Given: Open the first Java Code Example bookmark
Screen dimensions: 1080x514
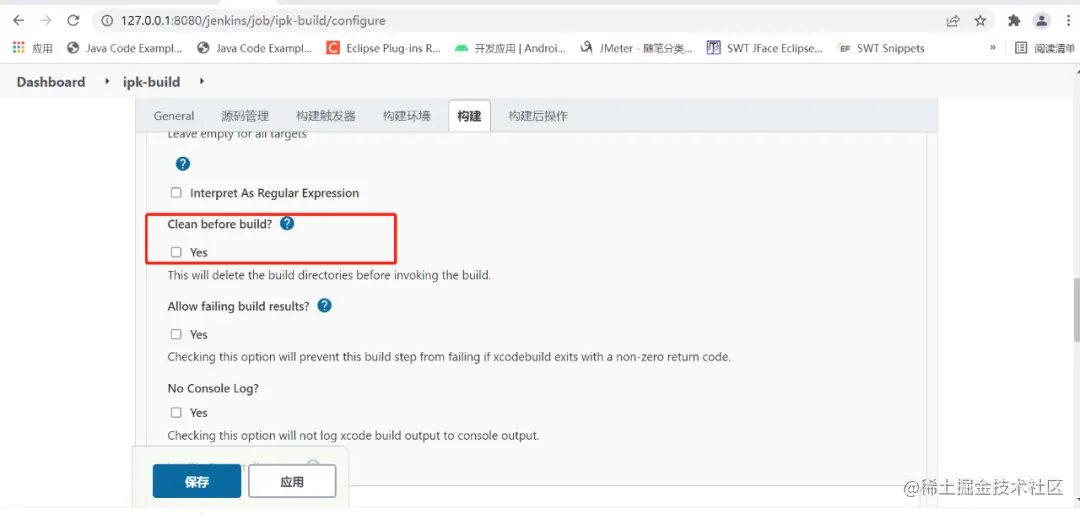Looking at the screenshot, I should (x=124, y=48).
